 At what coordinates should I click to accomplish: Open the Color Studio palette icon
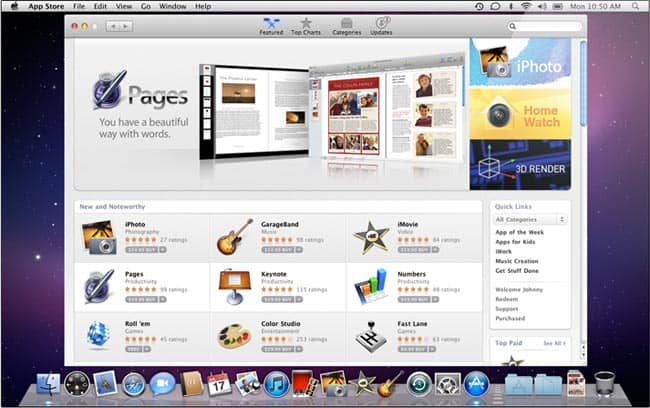(x=234, y=335)
